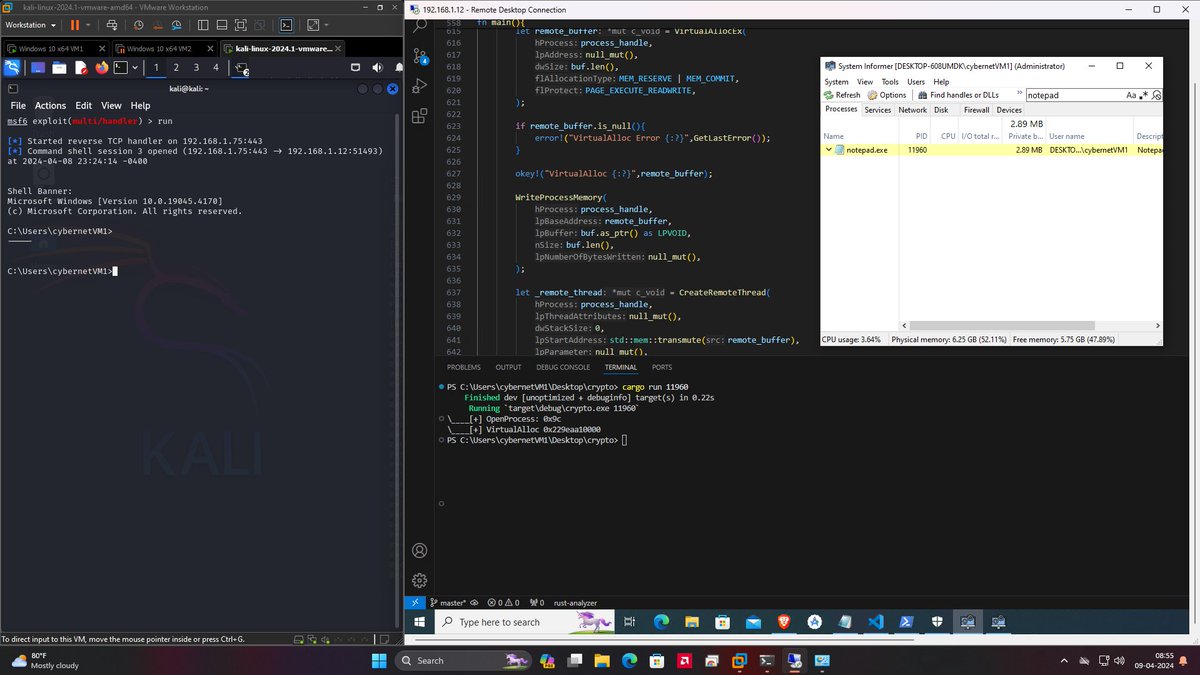Open Tools menu in System Informer

tap(890, 82)
